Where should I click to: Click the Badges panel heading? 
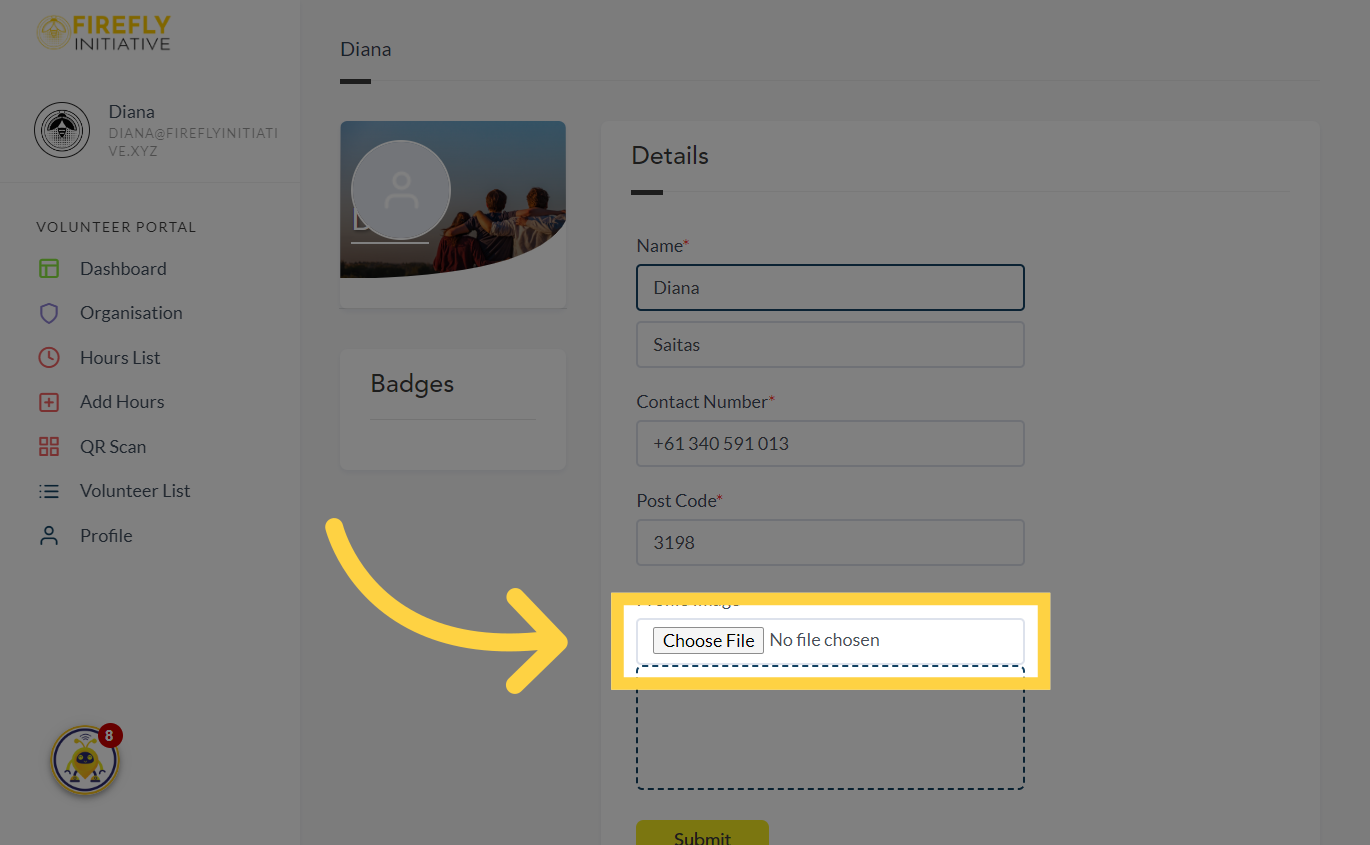[412, 383]
